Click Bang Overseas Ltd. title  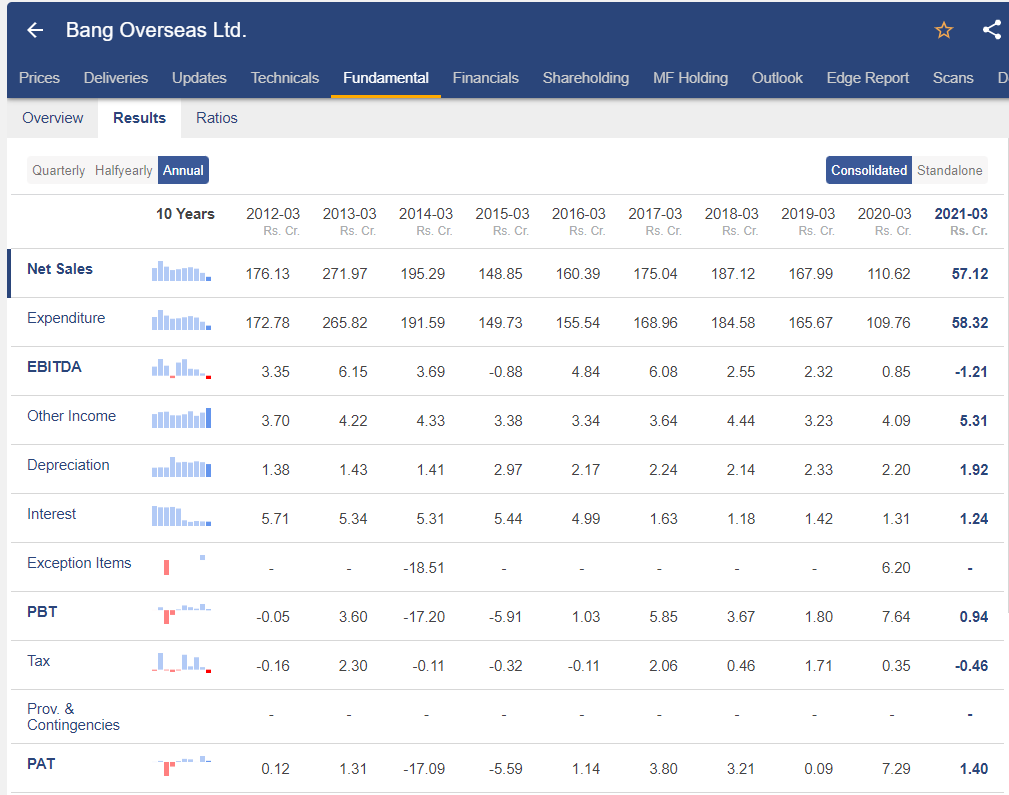click(x=156, y=30)
